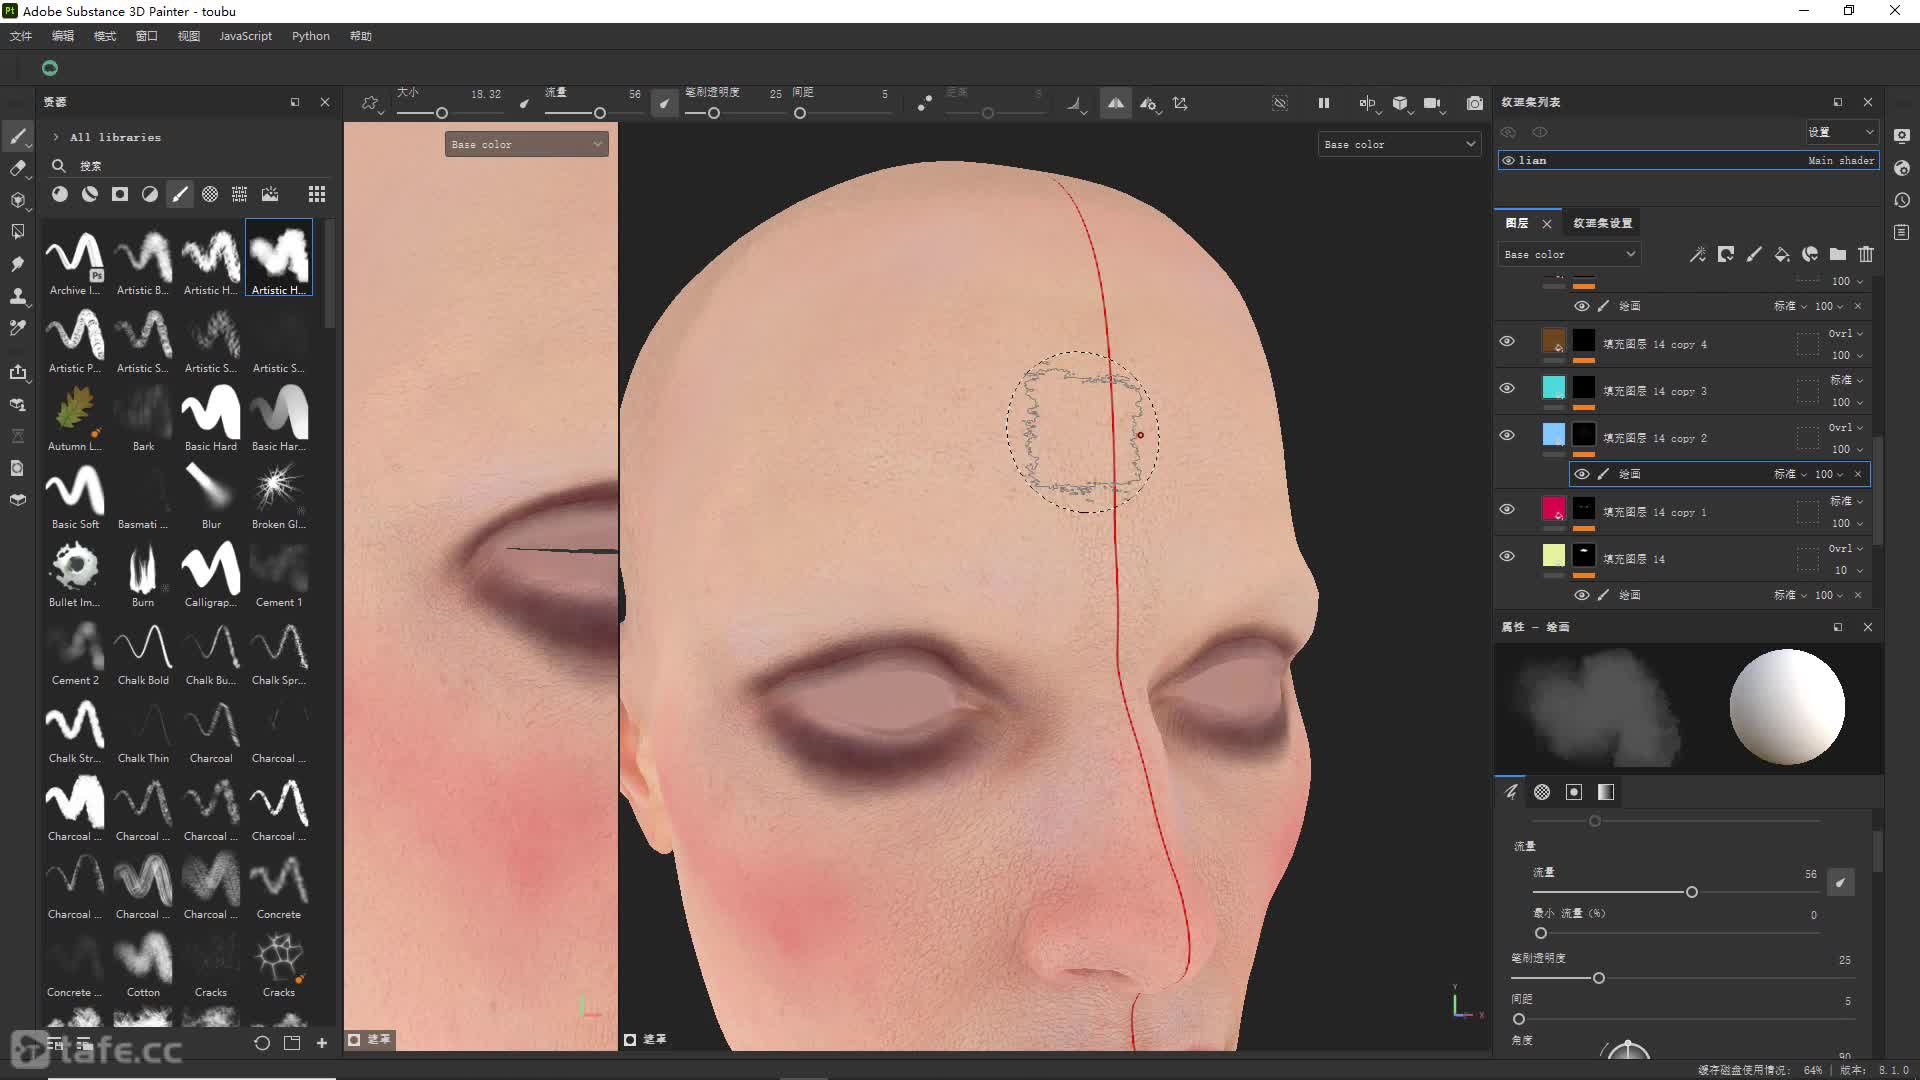Hide layer 填充图层 14 copy 2
This screenshot has height=1080, width=1920.
tap(1507, 436)
